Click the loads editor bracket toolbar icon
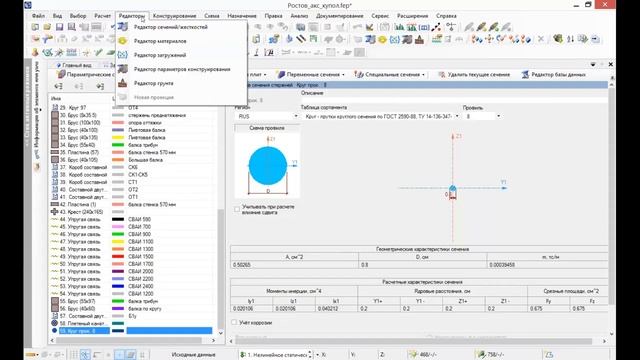Image resolution: width=640 pixels, height=360 pixels. coord(395,40)
